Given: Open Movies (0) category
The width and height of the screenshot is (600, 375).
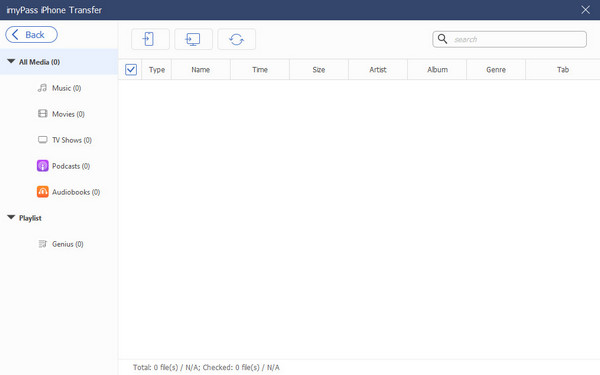Looking at the screenshot, I should coord(68,114).
